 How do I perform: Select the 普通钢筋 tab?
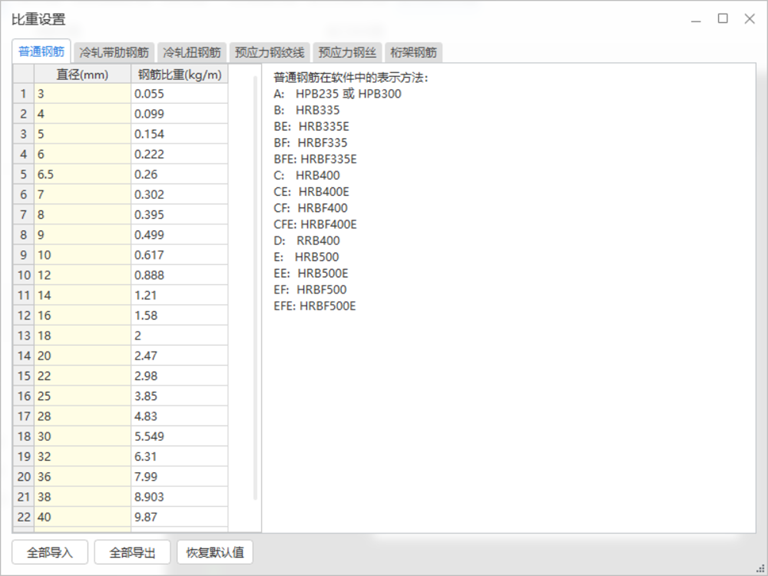(42, 52)
